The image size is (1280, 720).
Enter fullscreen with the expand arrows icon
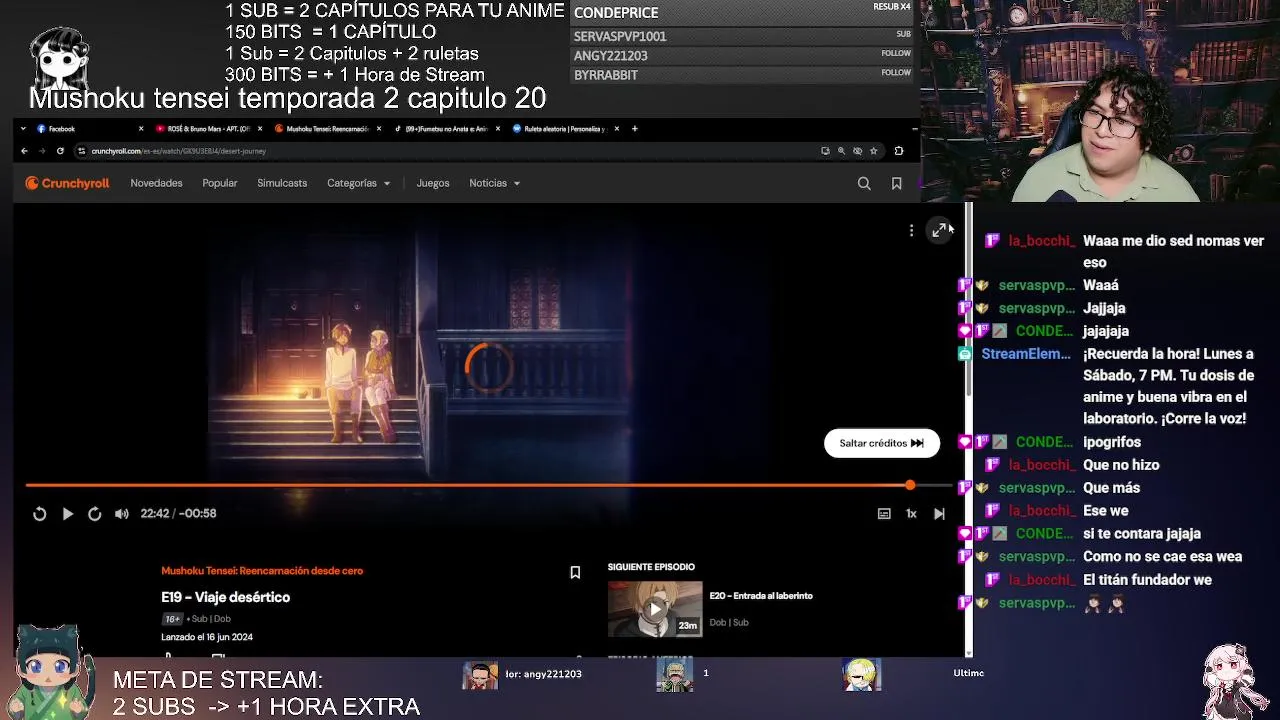coord(939,231)
